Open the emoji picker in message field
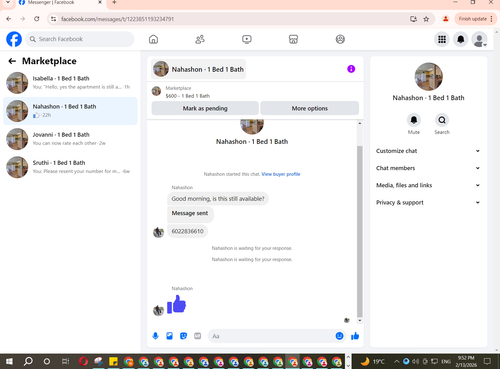Screen dimensions: 500x369 (339, 336)
